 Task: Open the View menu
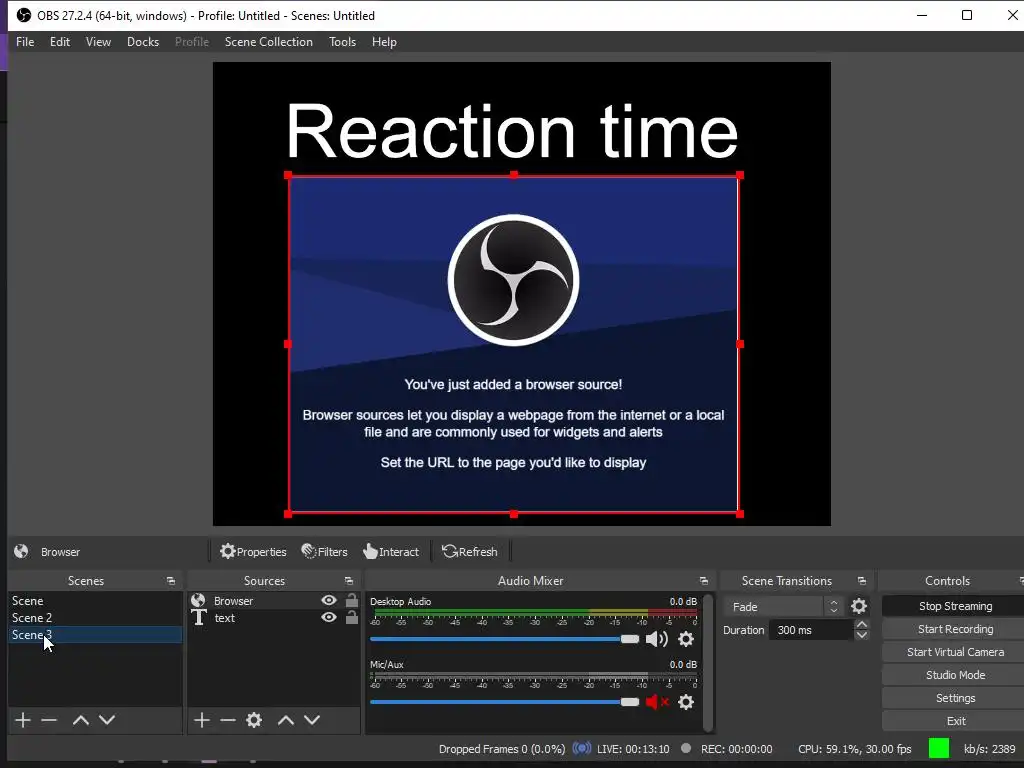[98, 42]
